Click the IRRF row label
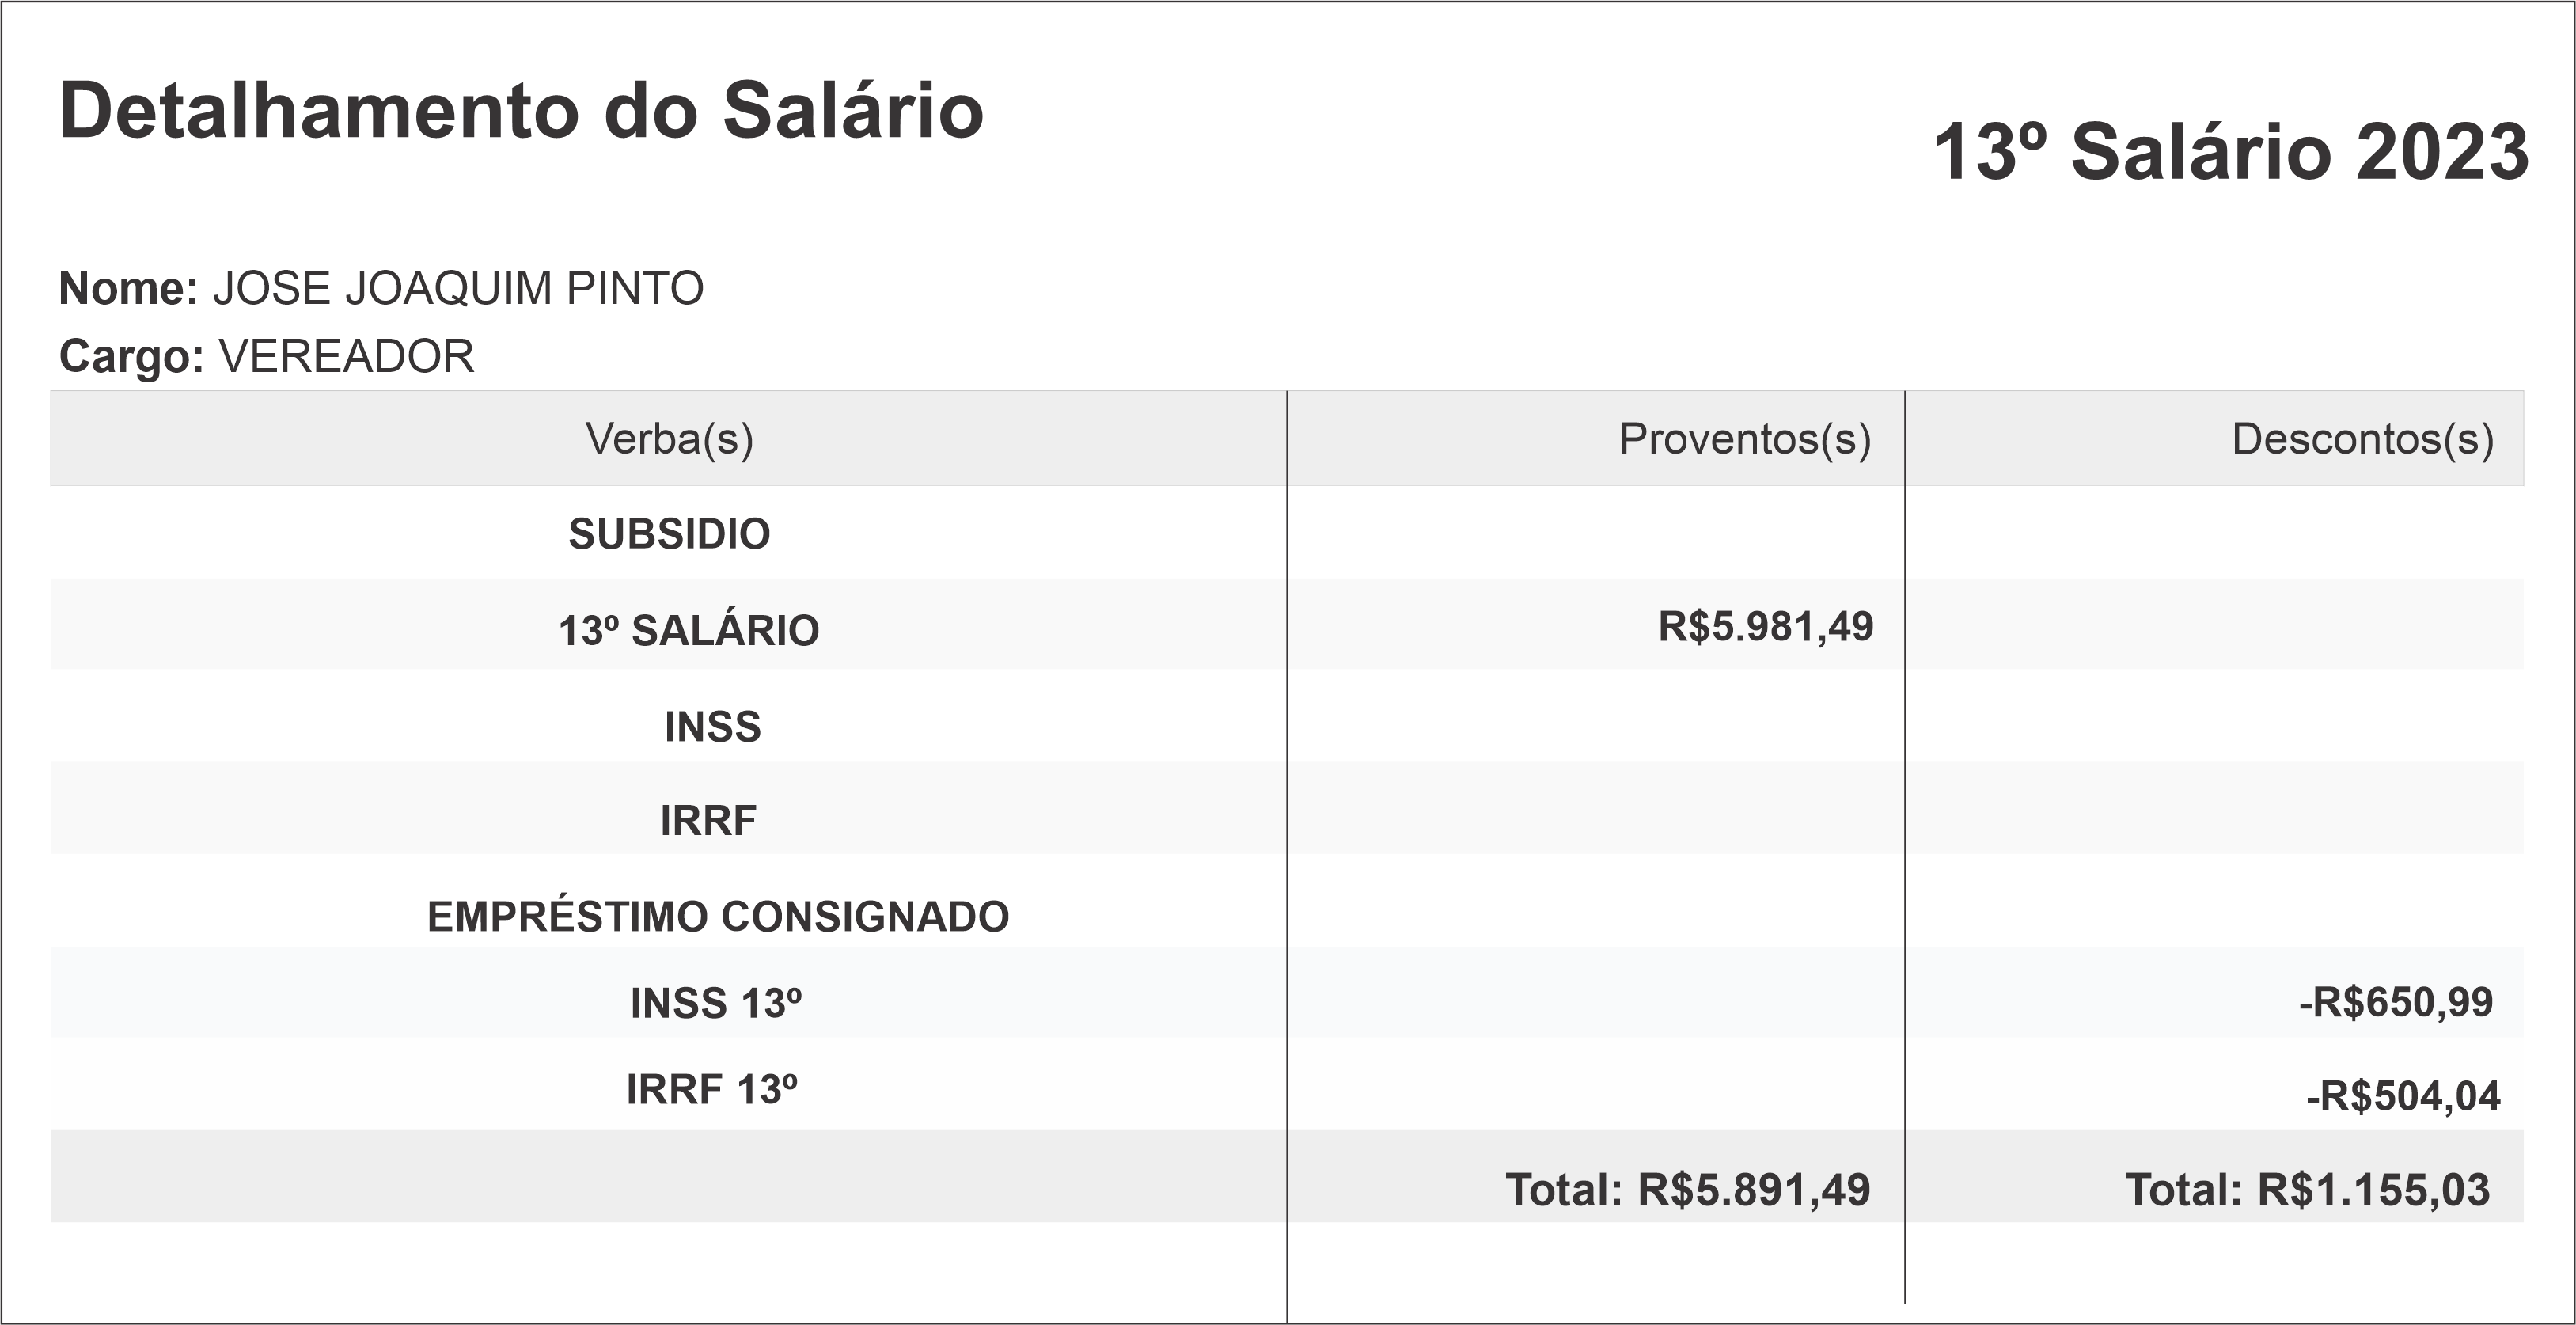 [708, 821]
